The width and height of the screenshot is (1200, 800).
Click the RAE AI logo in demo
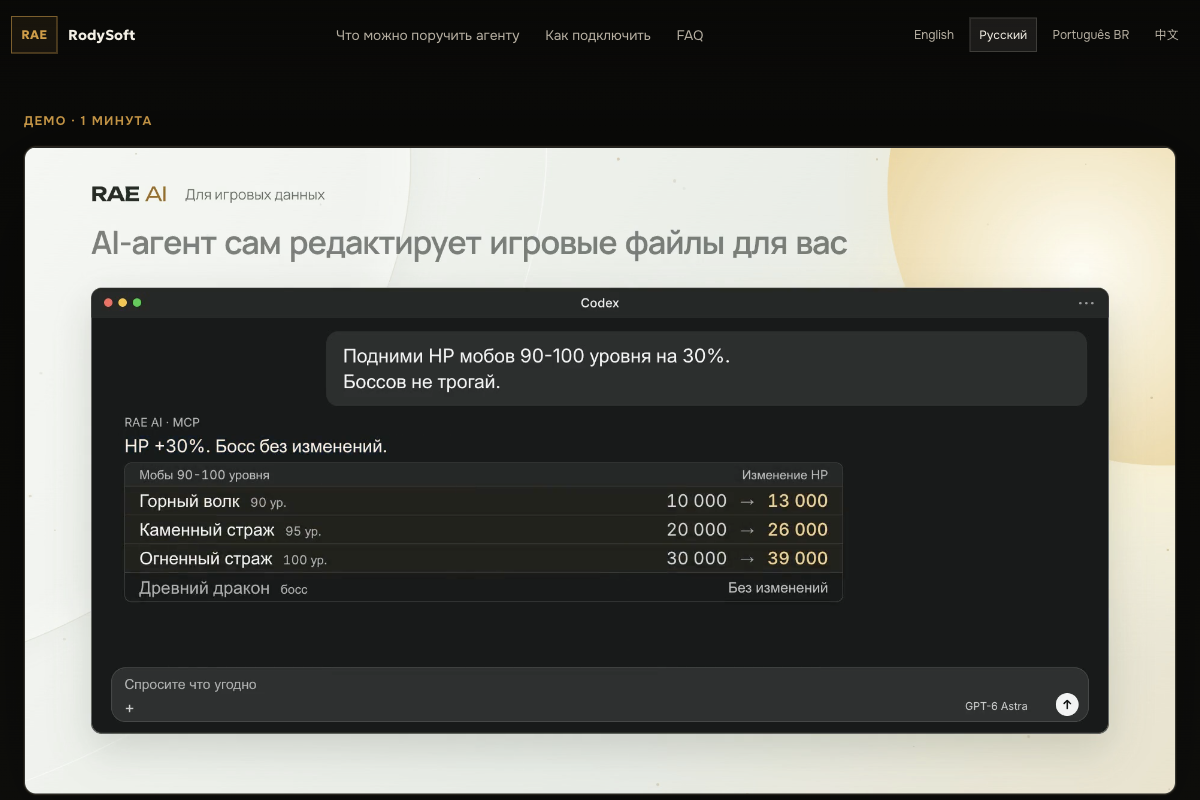click(x=129, y=194)
